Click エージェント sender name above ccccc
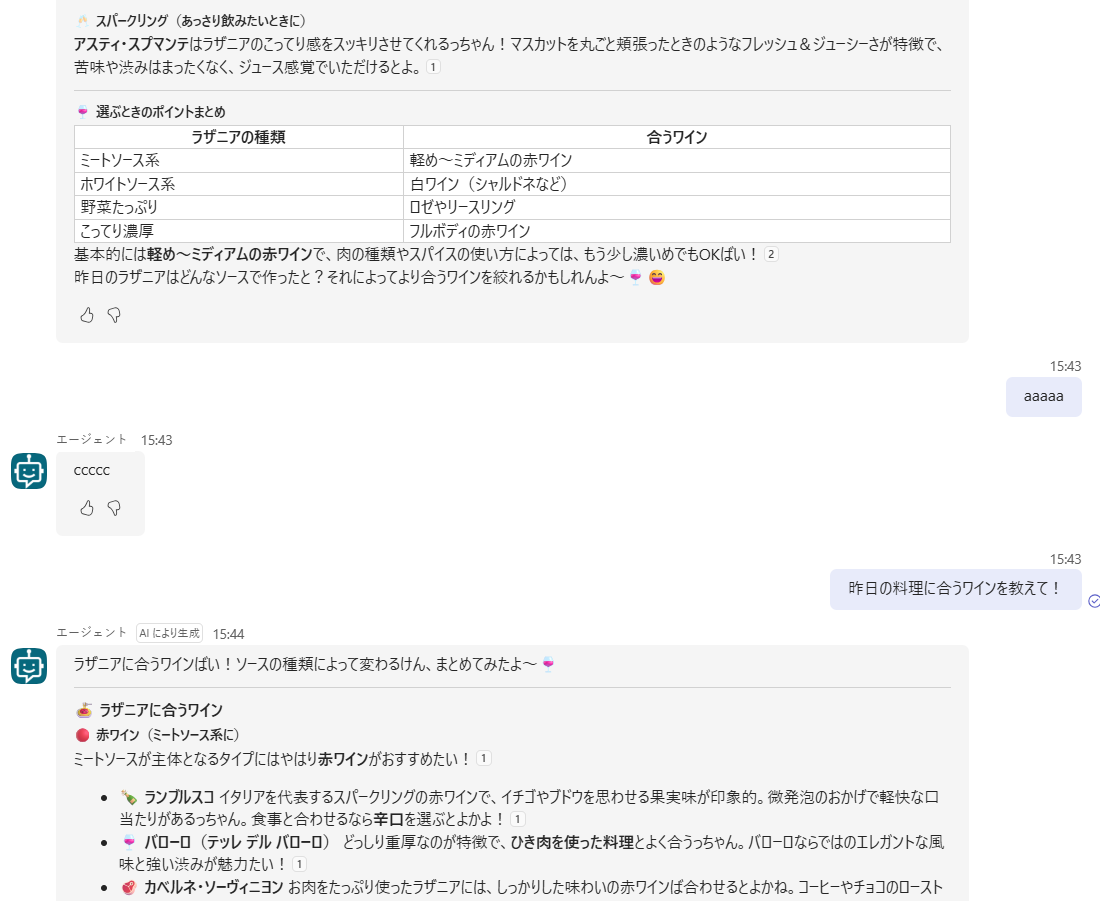The width and height of the screenshot is (1100, 915). (x=92, y=439)
